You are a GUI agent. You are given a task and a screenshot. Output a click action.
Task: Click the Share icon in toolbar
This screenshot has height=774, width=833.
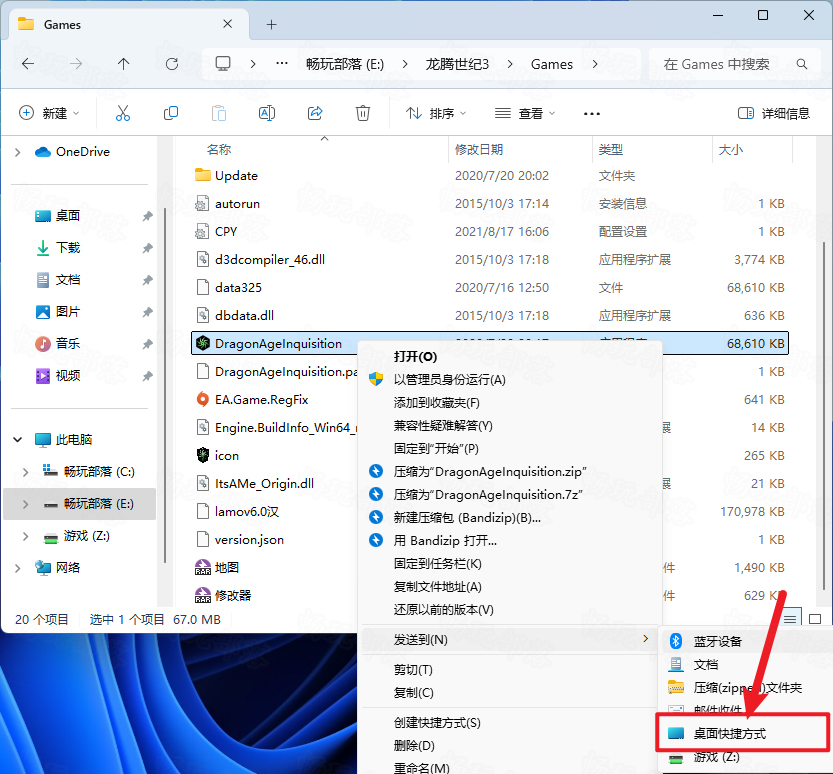pos(315,113)
